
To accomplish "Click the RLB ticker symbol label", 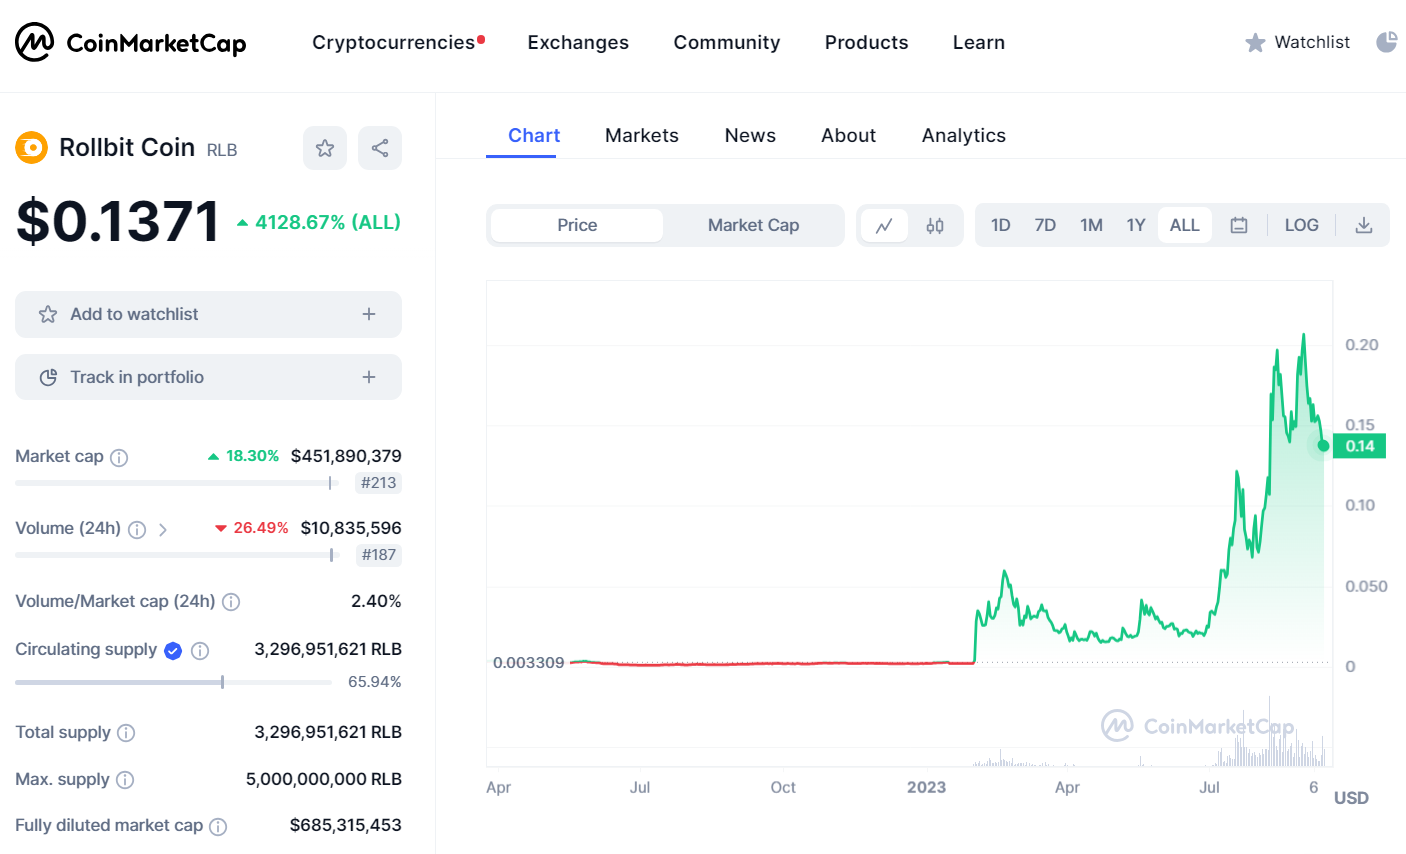I will pos(222,150).
